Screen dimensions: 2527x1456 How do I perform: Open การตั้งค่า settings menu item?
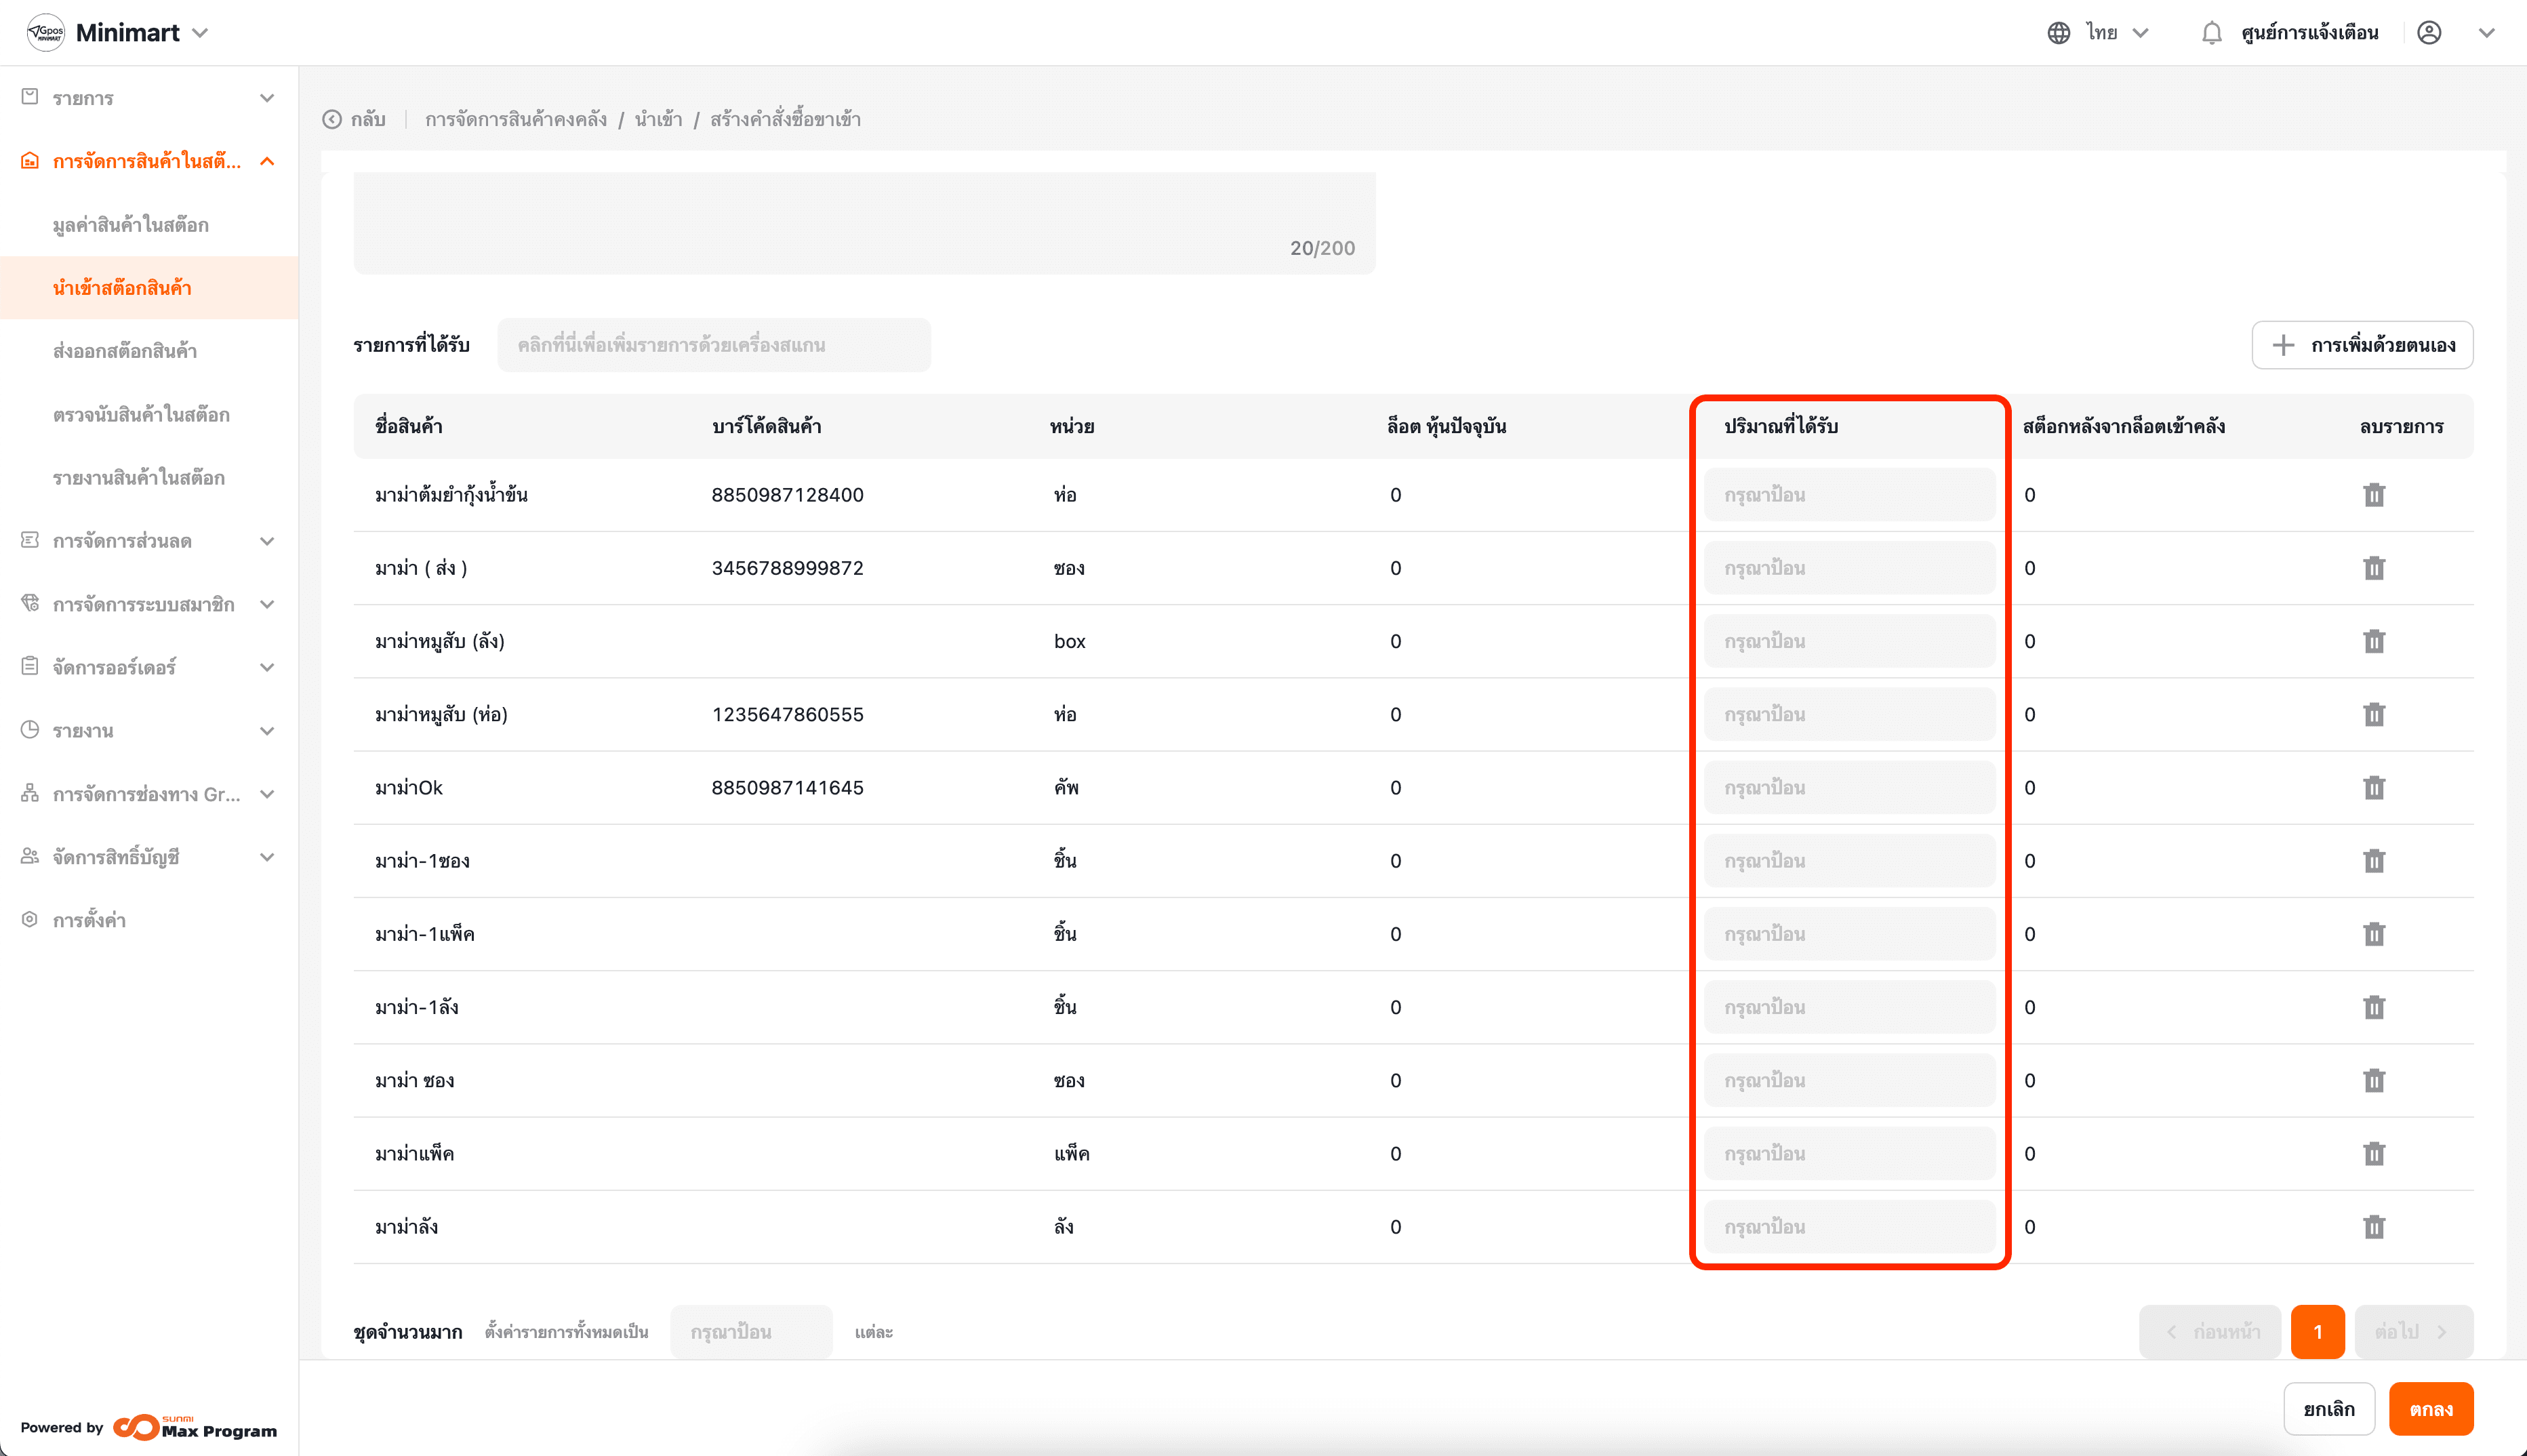pyautogui.click(x=89, y=920)
